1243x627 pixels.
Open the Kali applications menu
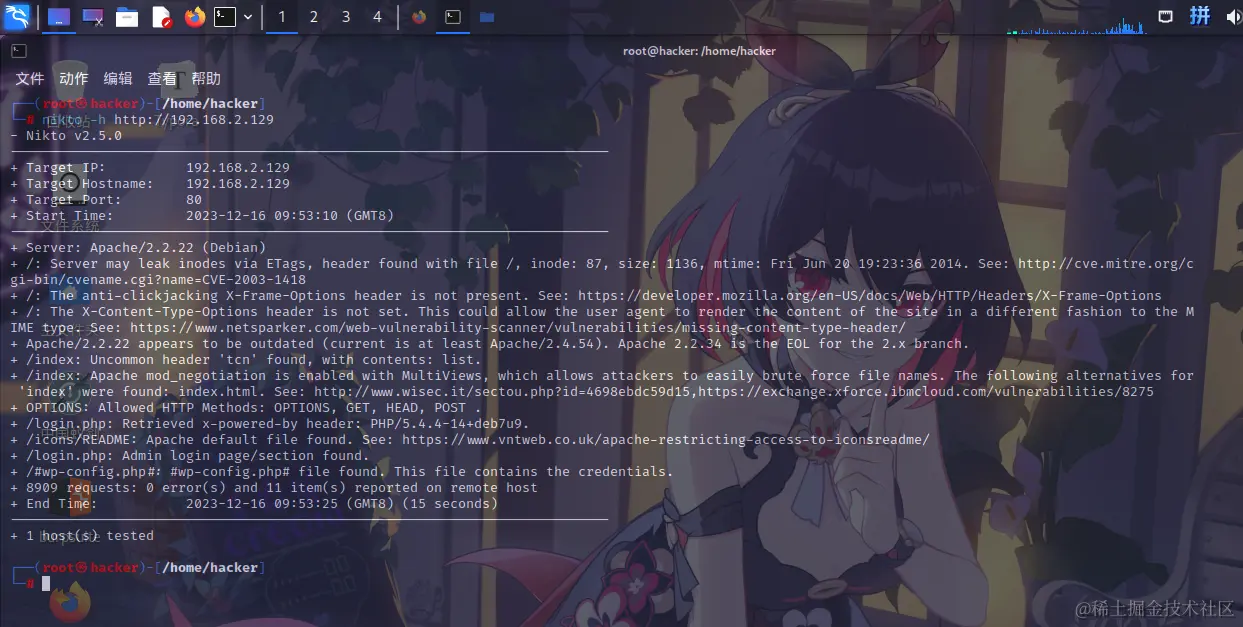click(17, 16)
